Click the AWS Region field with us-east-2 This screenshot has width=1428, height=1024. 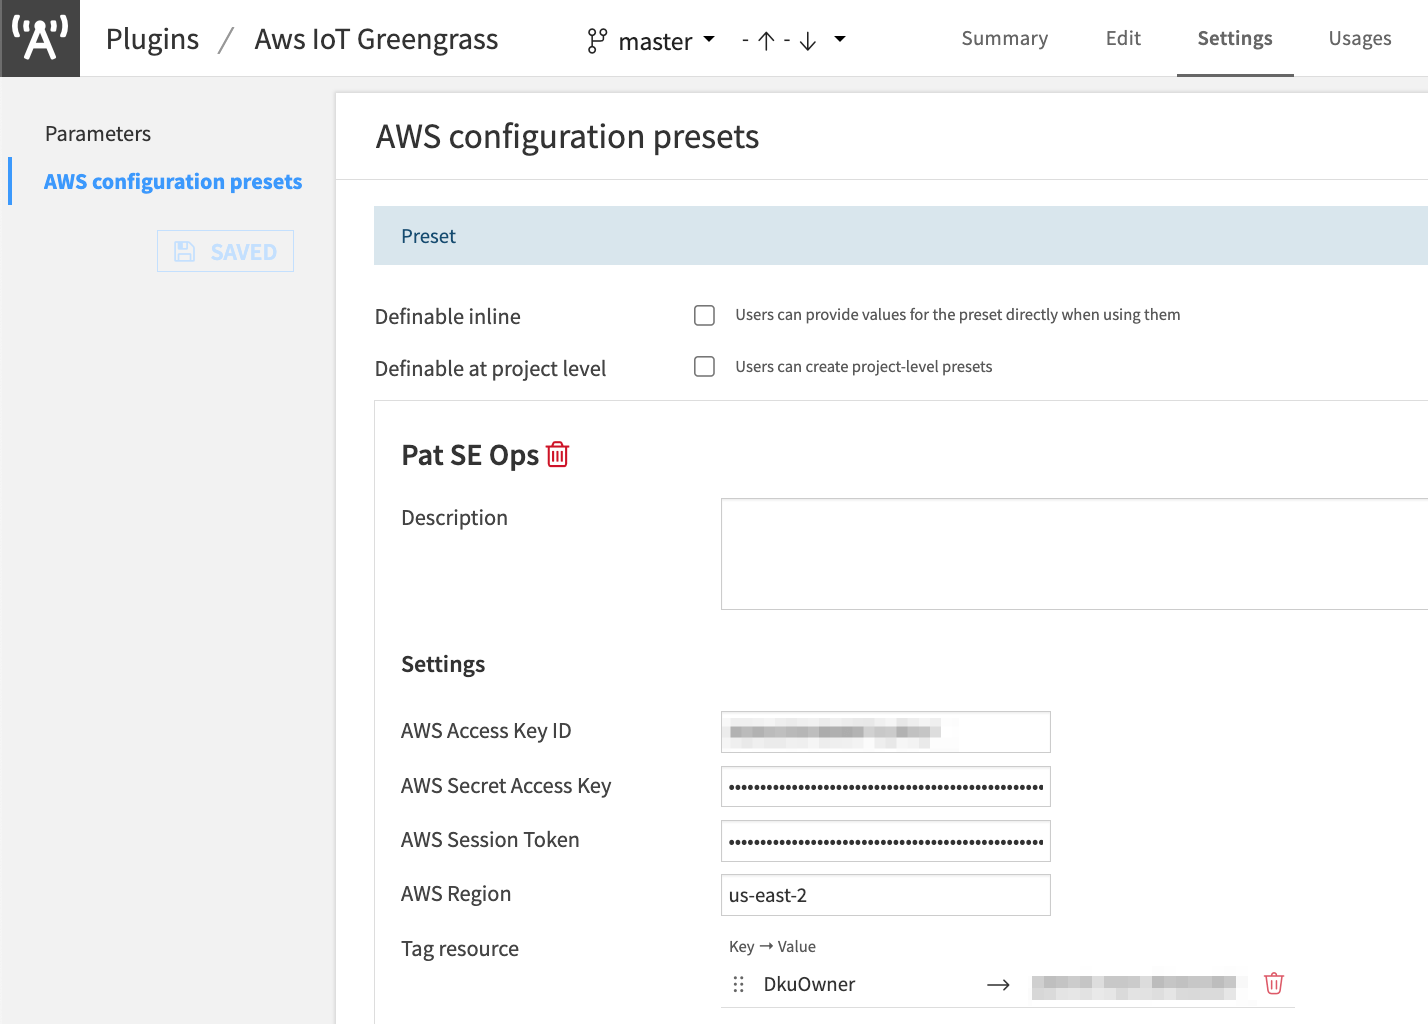pos(885,895)
